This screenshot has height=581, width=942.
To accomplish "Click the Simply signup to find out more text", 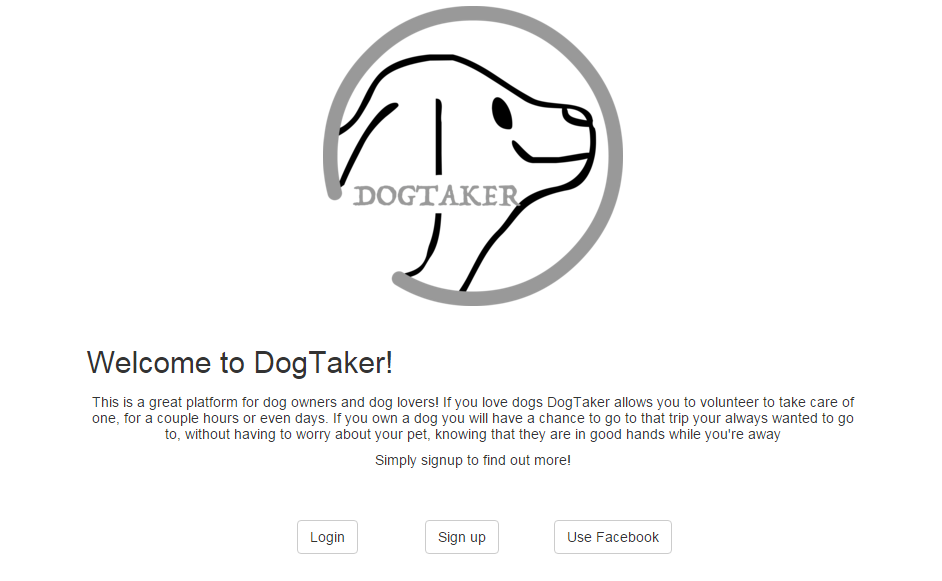I will 473,460.
